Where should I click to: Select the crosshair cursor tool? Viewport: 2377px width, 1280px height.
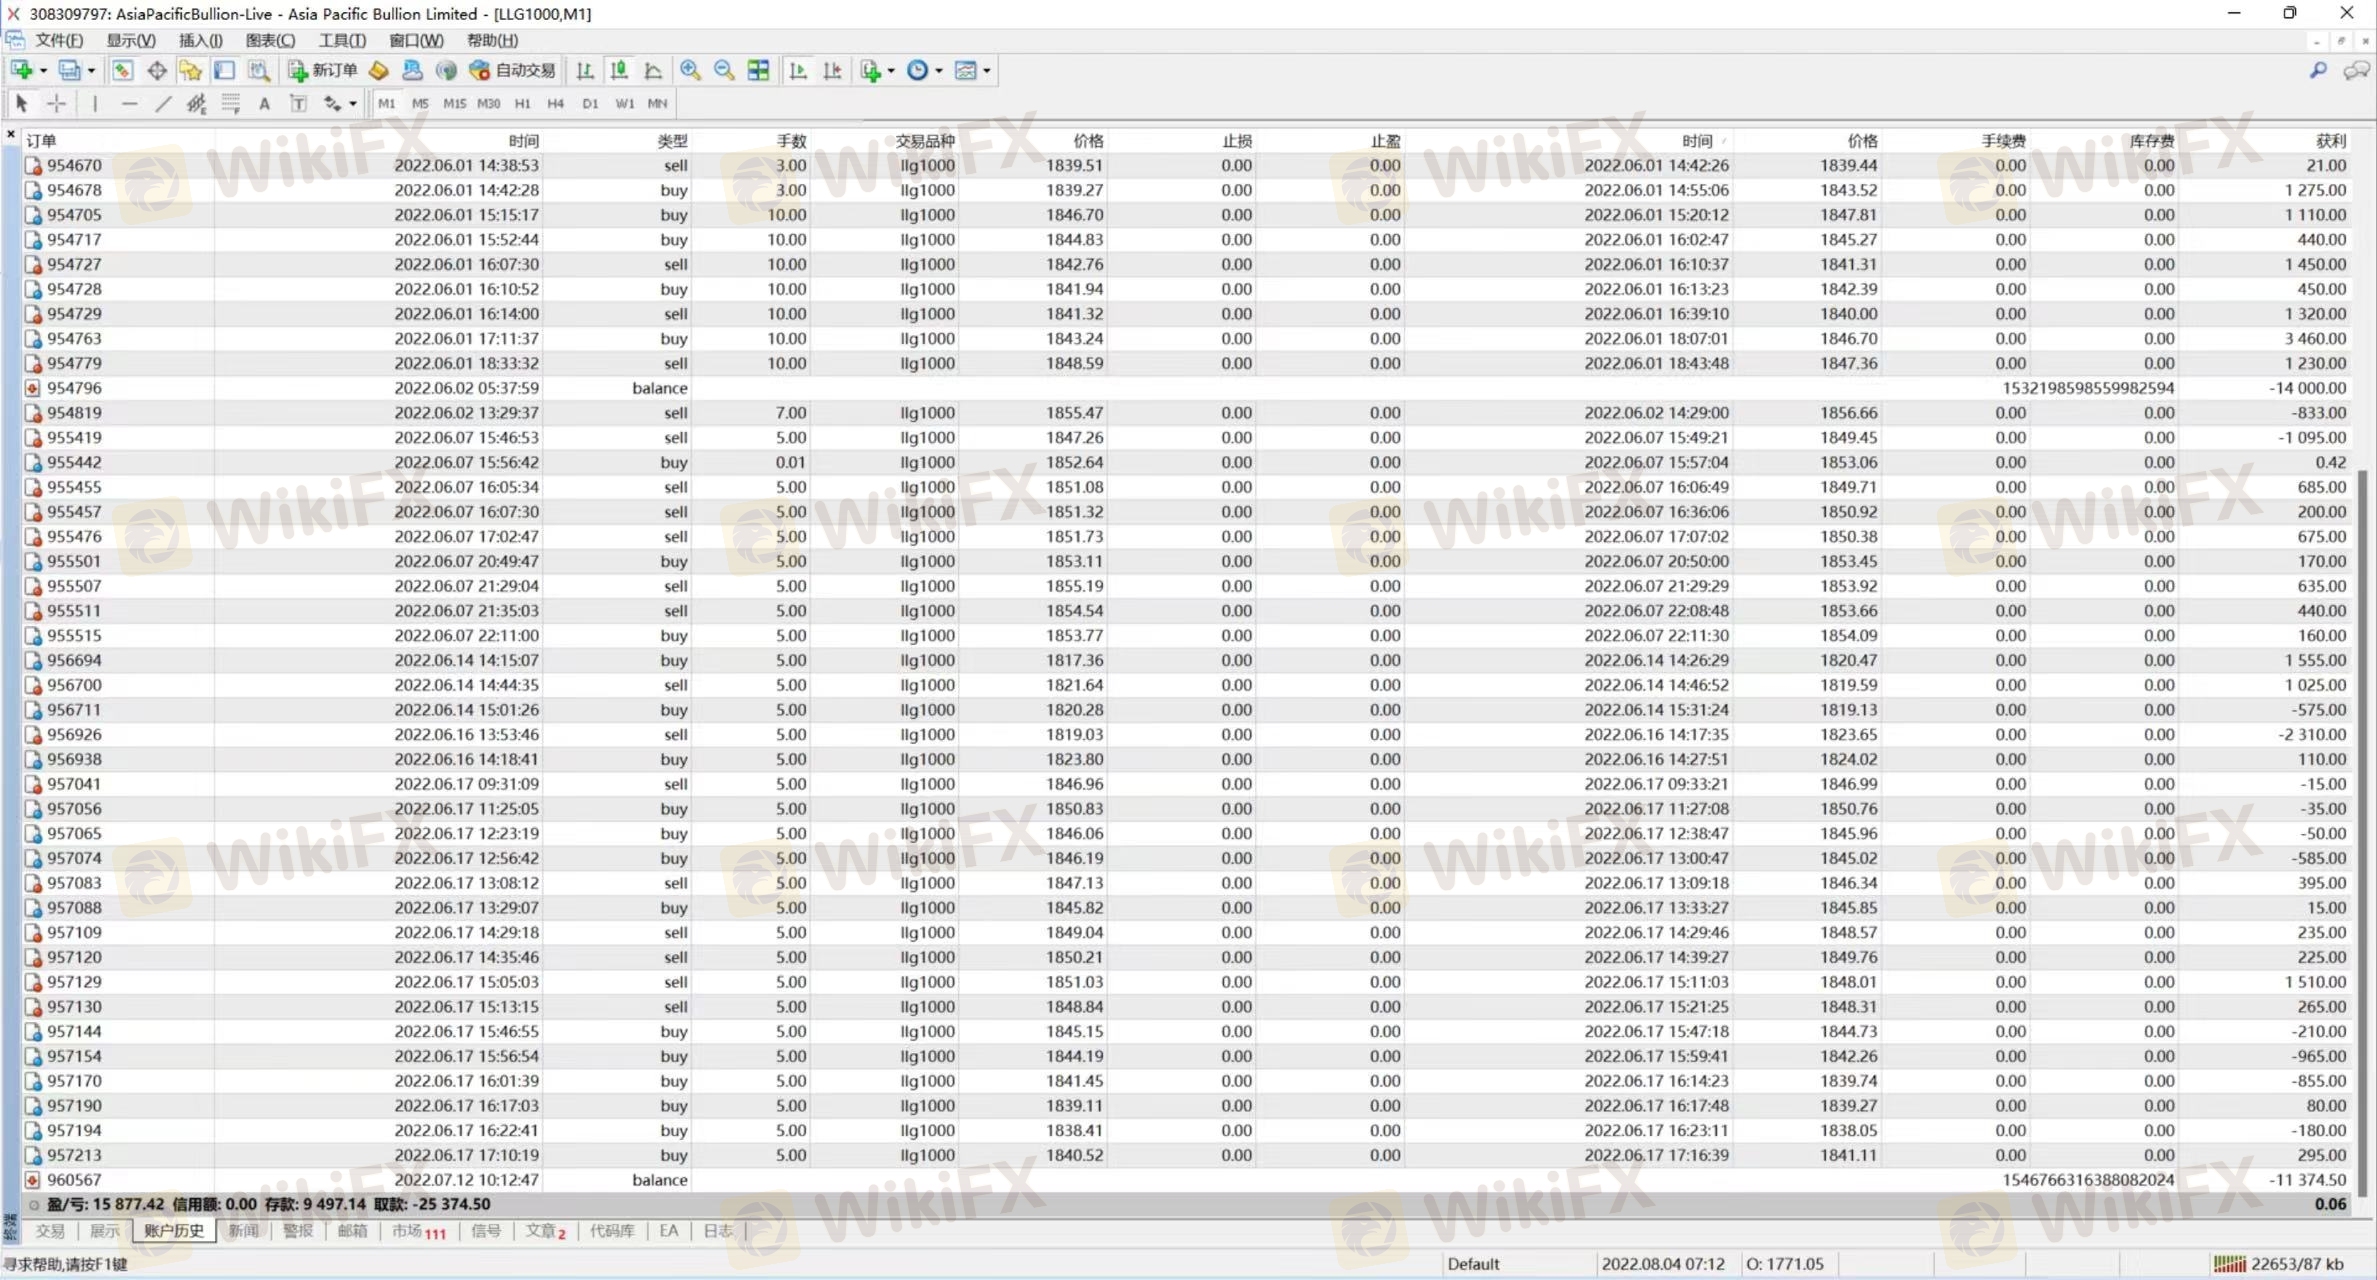57,103
